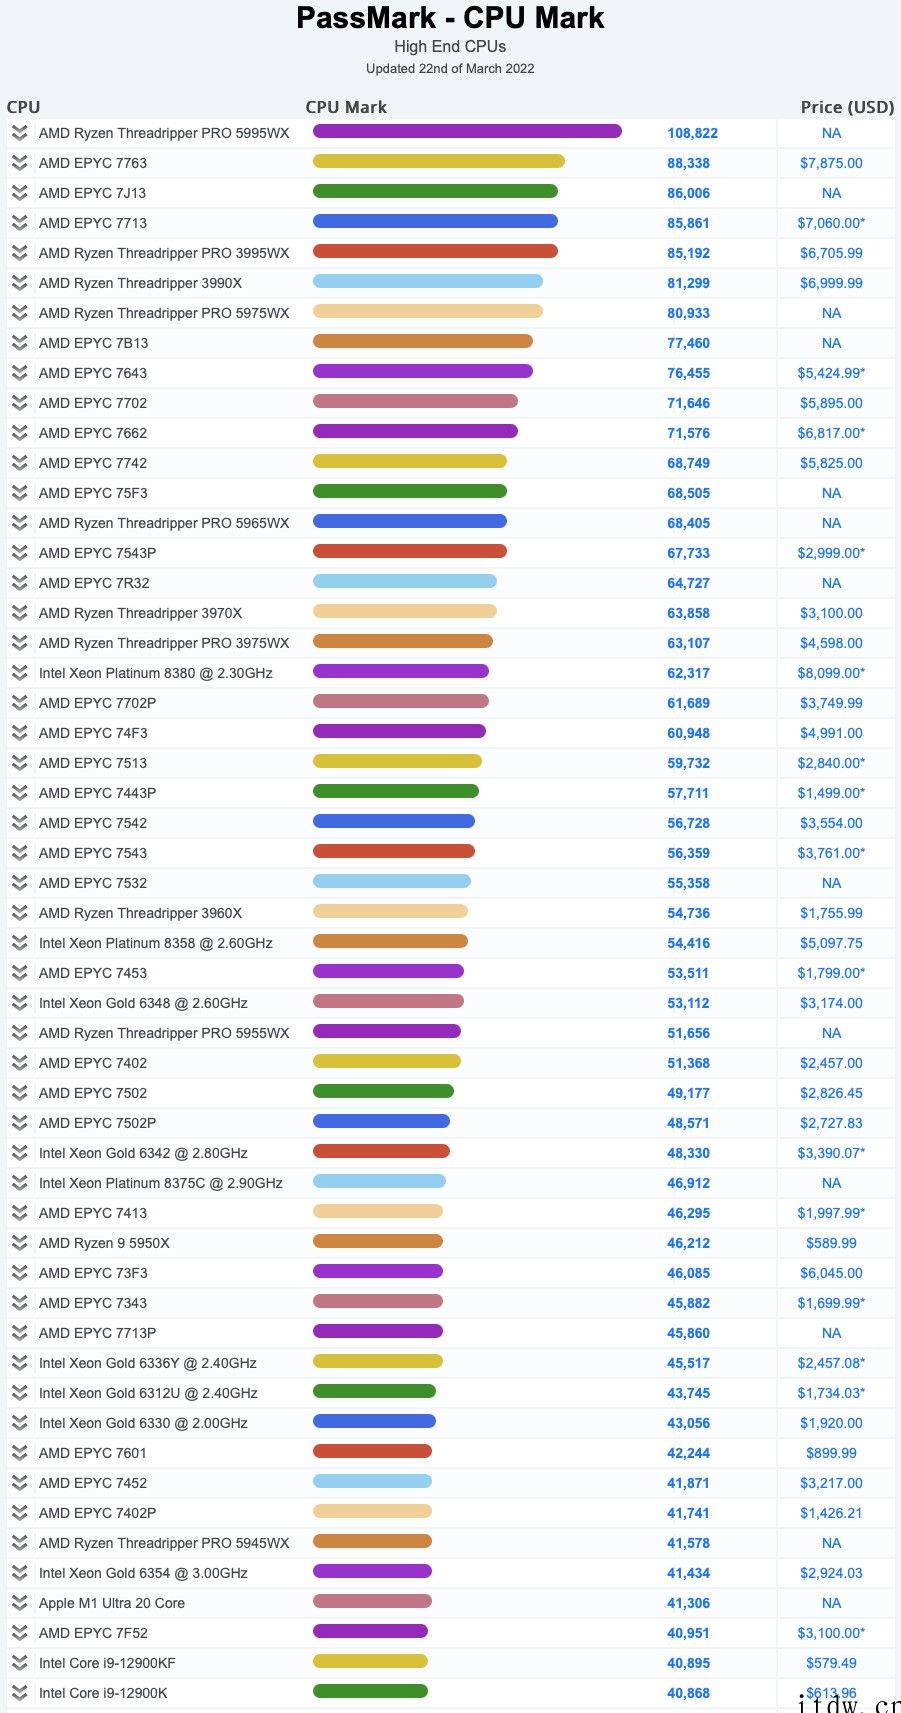Open Apple M1 Ultra 20 Core link
901x1713 pixels.
(112, 1603)
